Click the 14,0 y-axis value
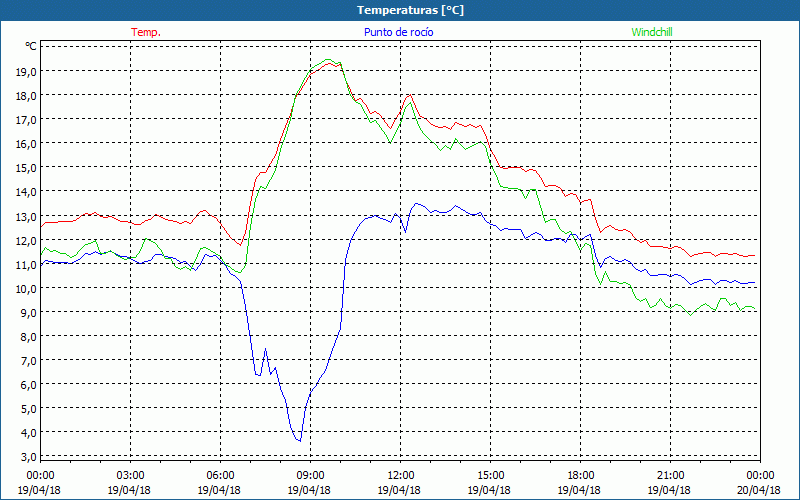The height and width of the screenshot is (500, 800). click(x=27, y=192)
